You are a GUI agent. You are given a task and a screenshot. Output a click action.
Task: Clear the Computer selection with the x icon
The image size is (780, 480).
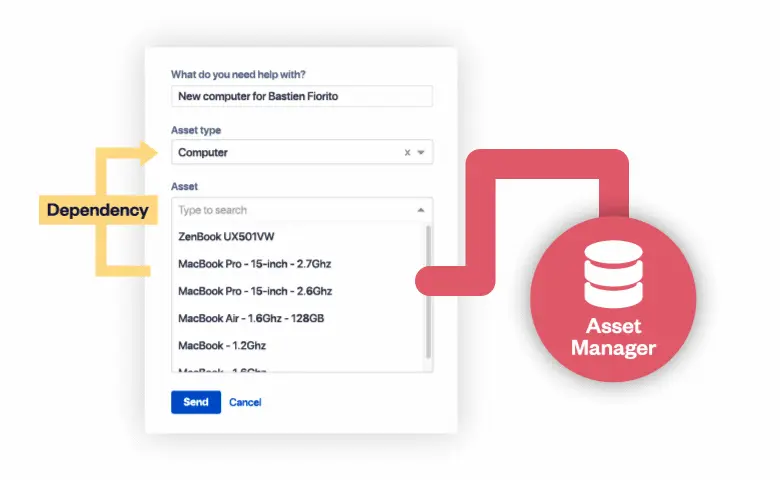(407, 153)
